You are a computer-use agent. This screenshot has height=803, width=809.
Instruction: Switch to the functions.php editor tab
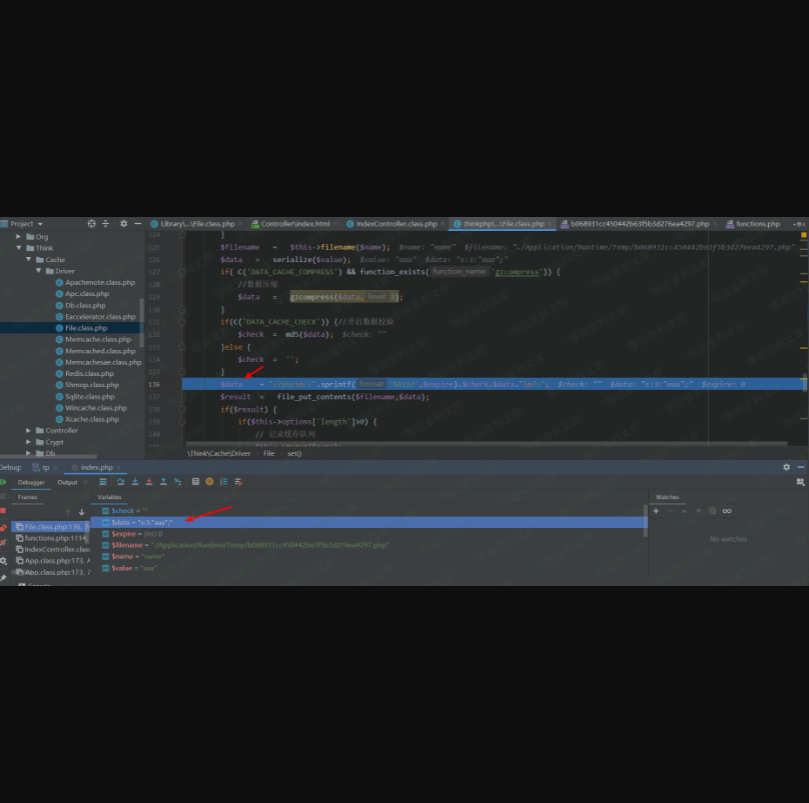[757, 224]
